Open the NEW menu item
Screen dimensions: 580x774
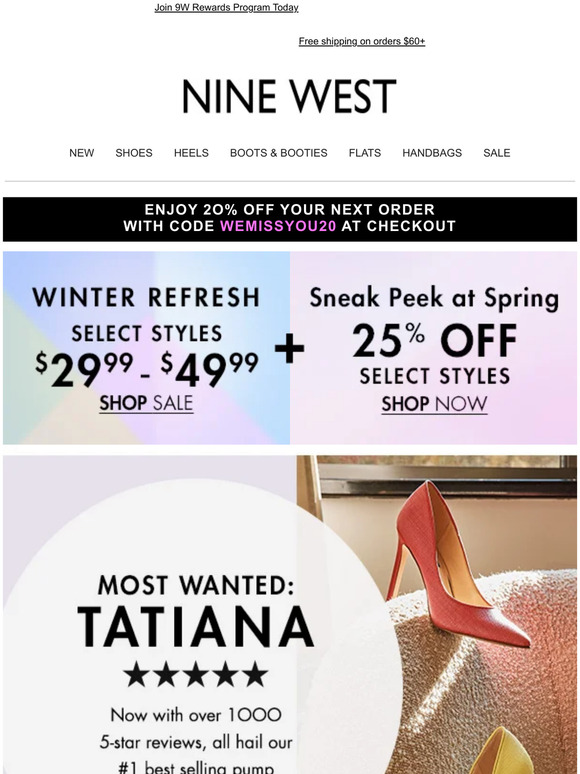point(81,153)
